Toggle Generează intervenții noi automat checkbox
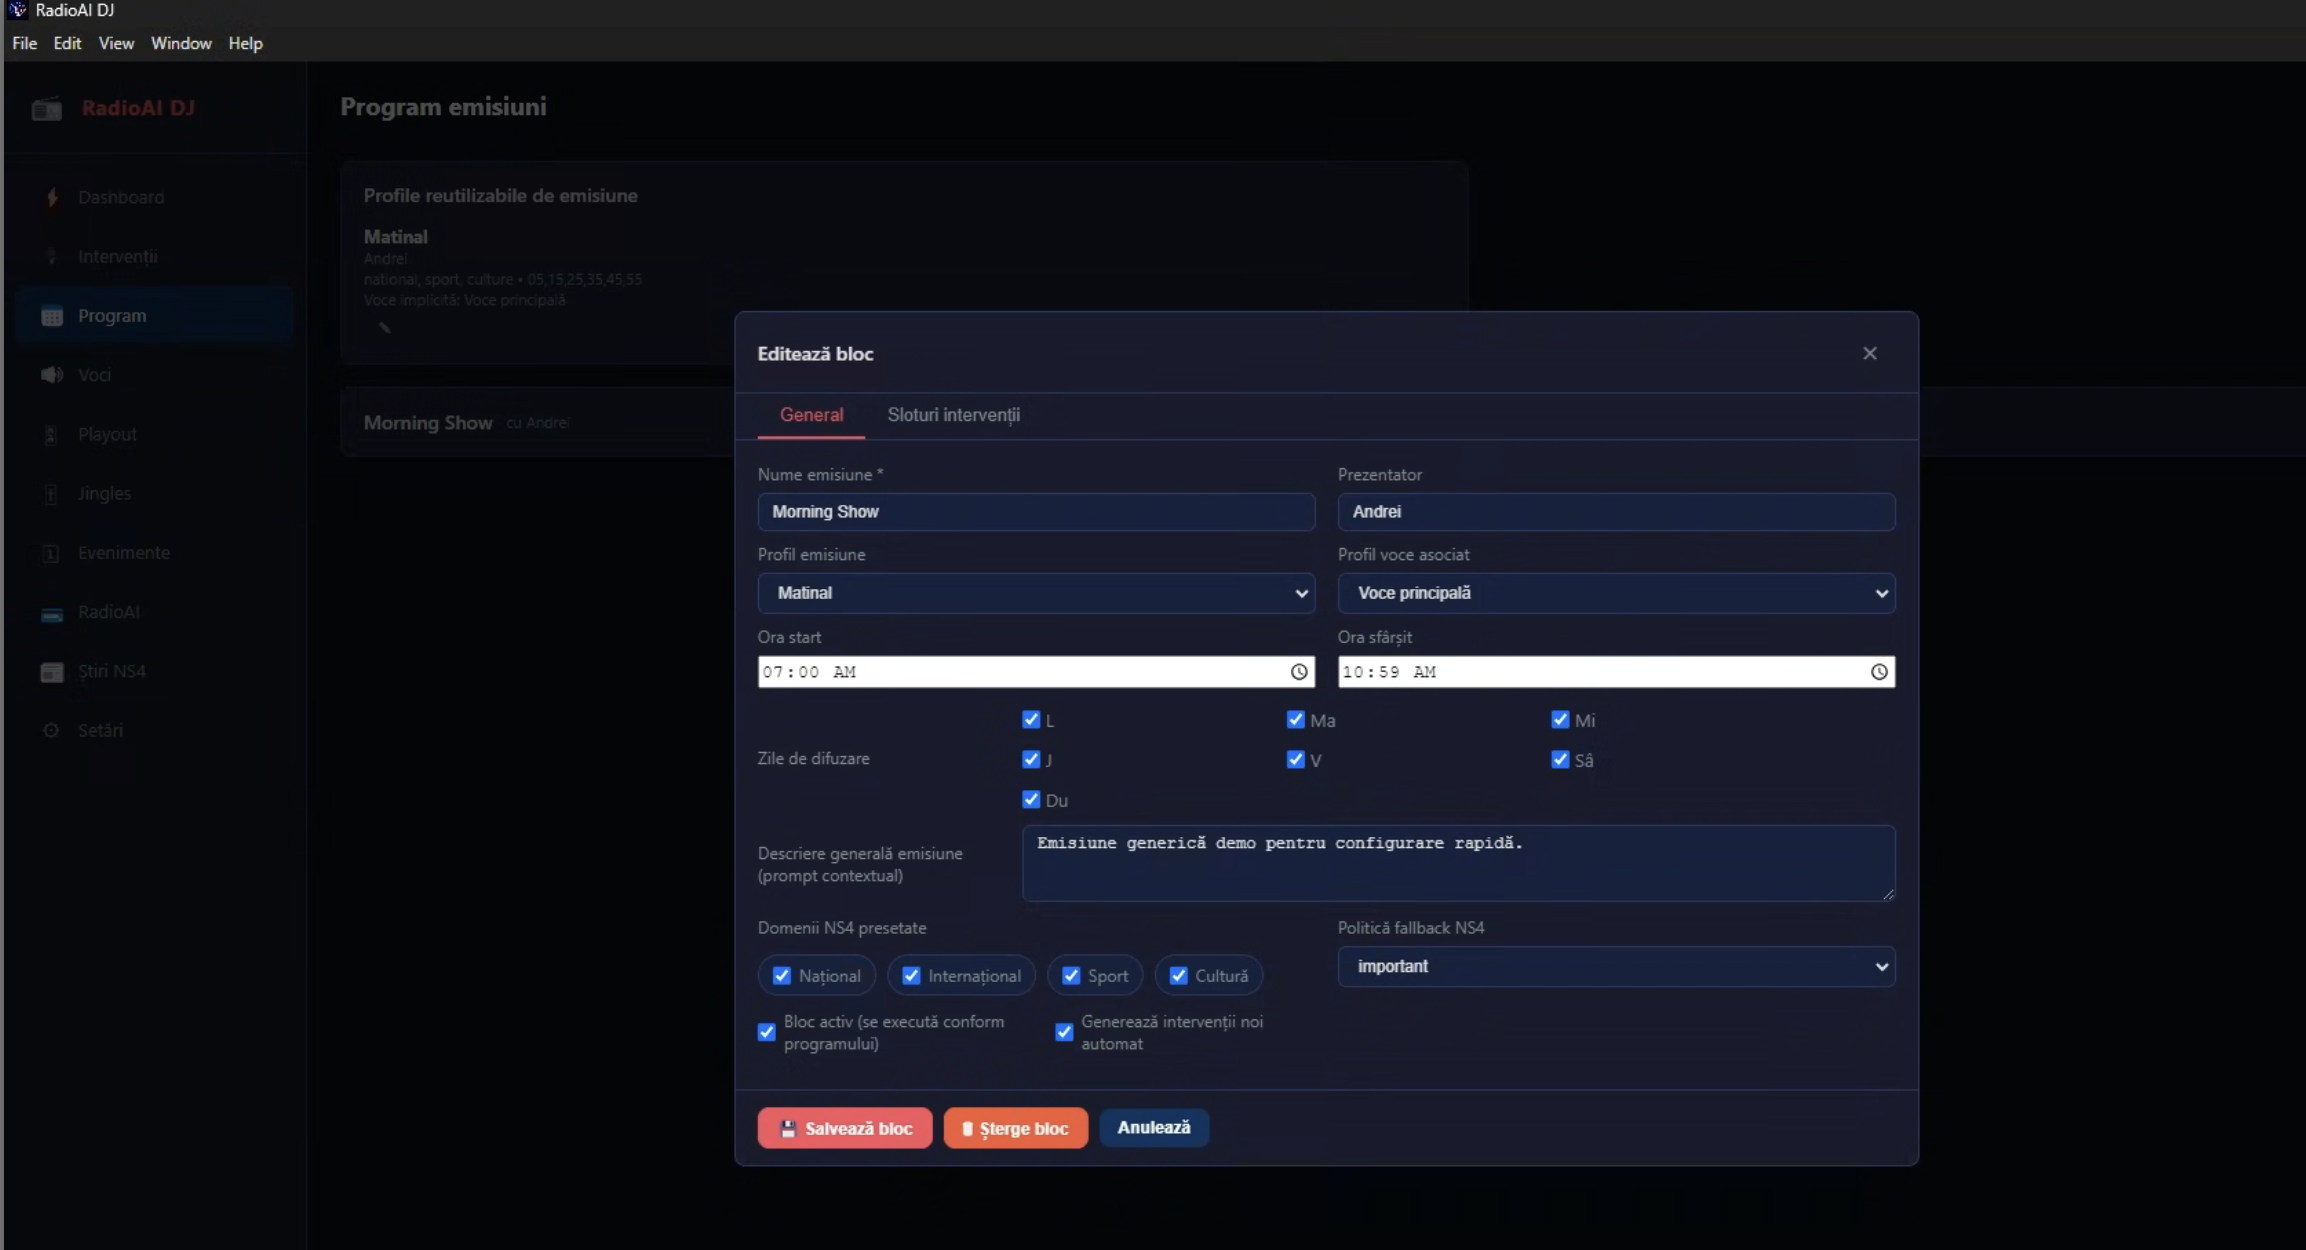 pos(1064,1032)
